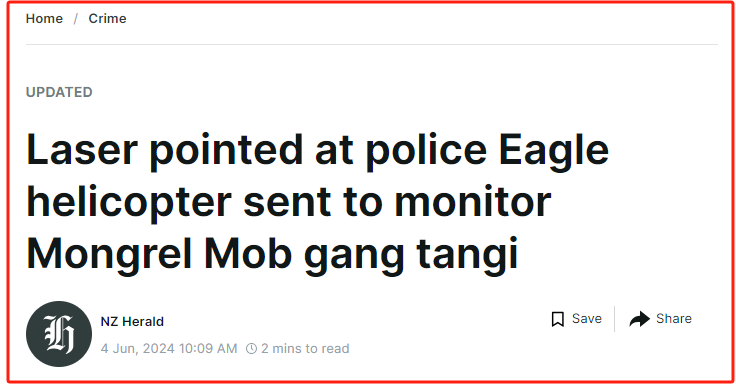Click the '10:09 AM' publish time
736x385 pixels.
point(207,348)
